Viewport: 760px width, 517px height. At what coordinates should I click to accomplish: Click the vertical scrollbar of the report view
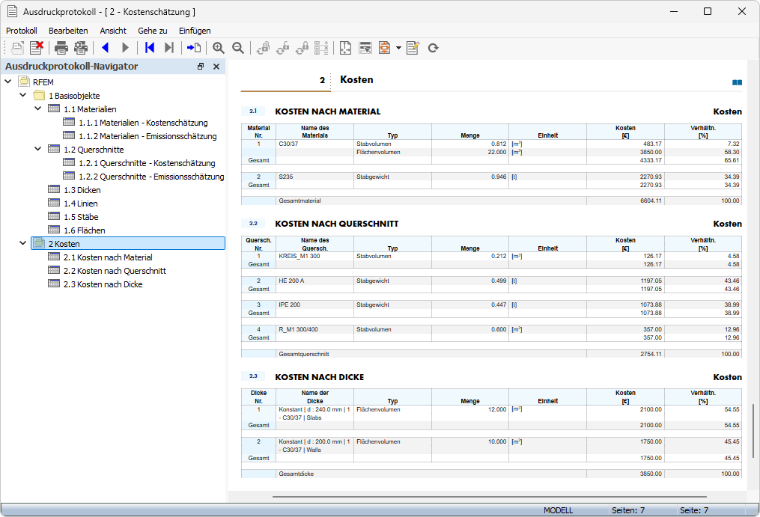(x=752, y=431)
